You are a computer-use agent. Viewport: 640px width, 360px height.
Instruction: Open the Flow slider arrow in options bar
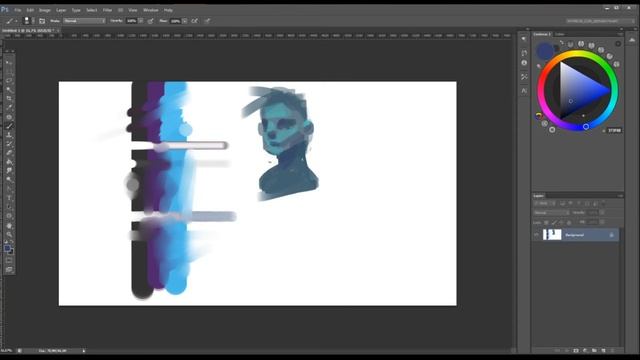(184, 21)
